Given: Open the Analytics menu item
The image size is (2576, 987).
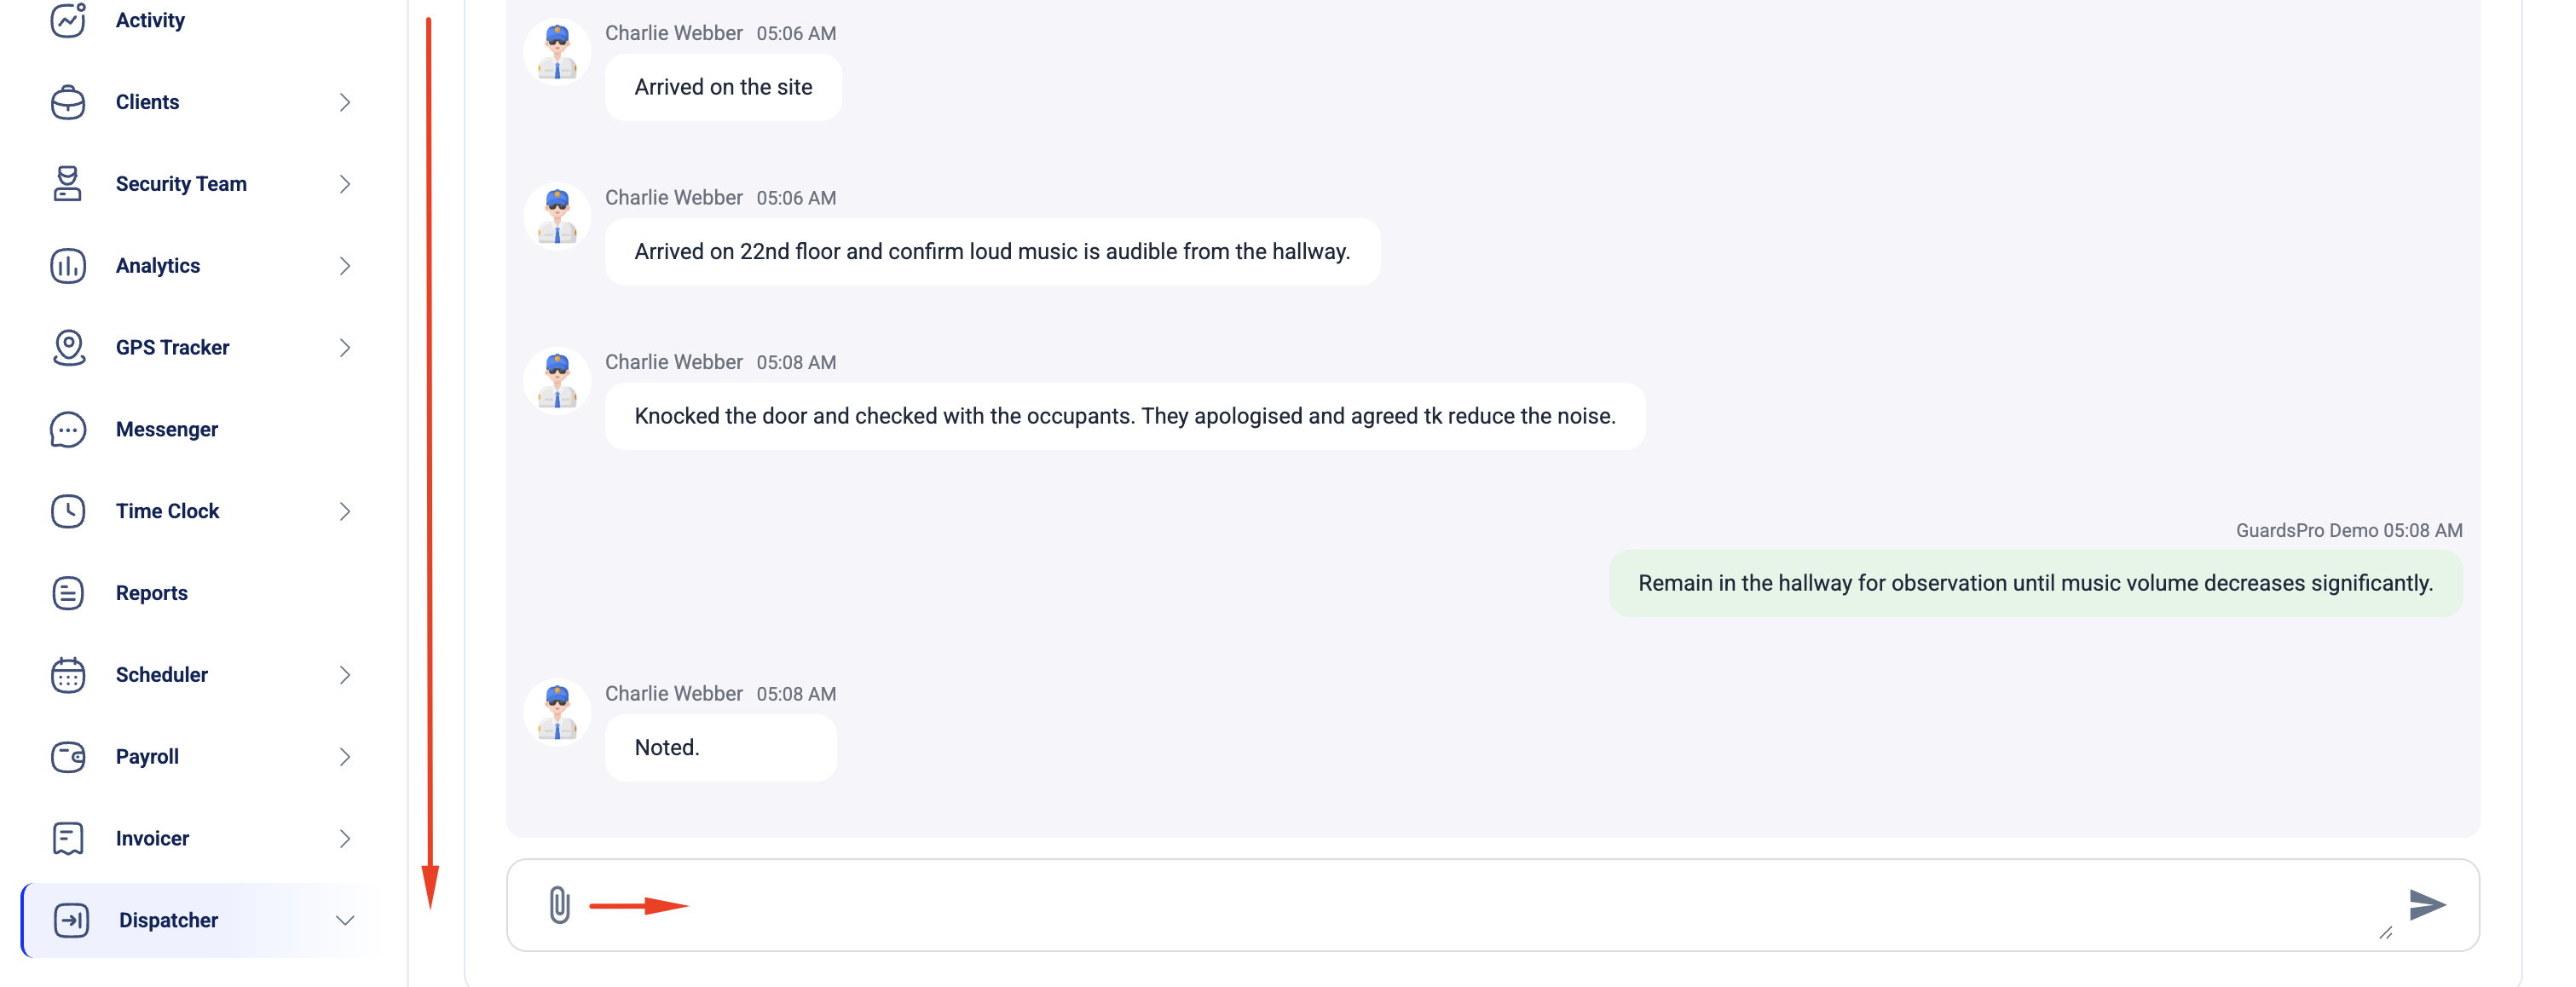Looking at the screenshot, I should 158,266.
